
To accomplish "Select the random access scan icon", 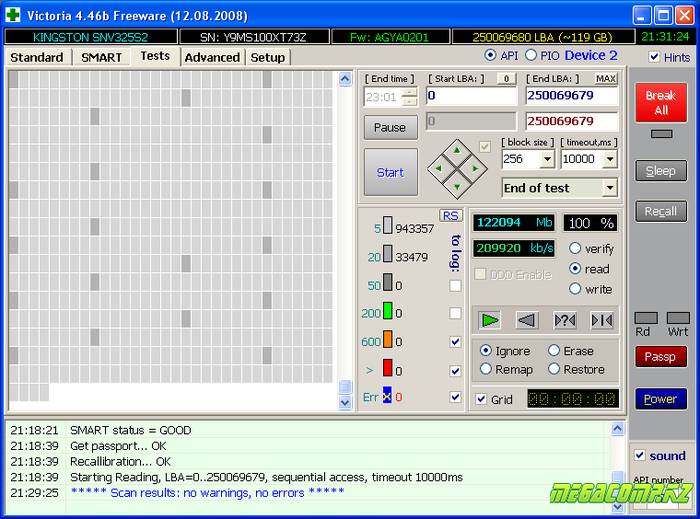I will 564,320.
